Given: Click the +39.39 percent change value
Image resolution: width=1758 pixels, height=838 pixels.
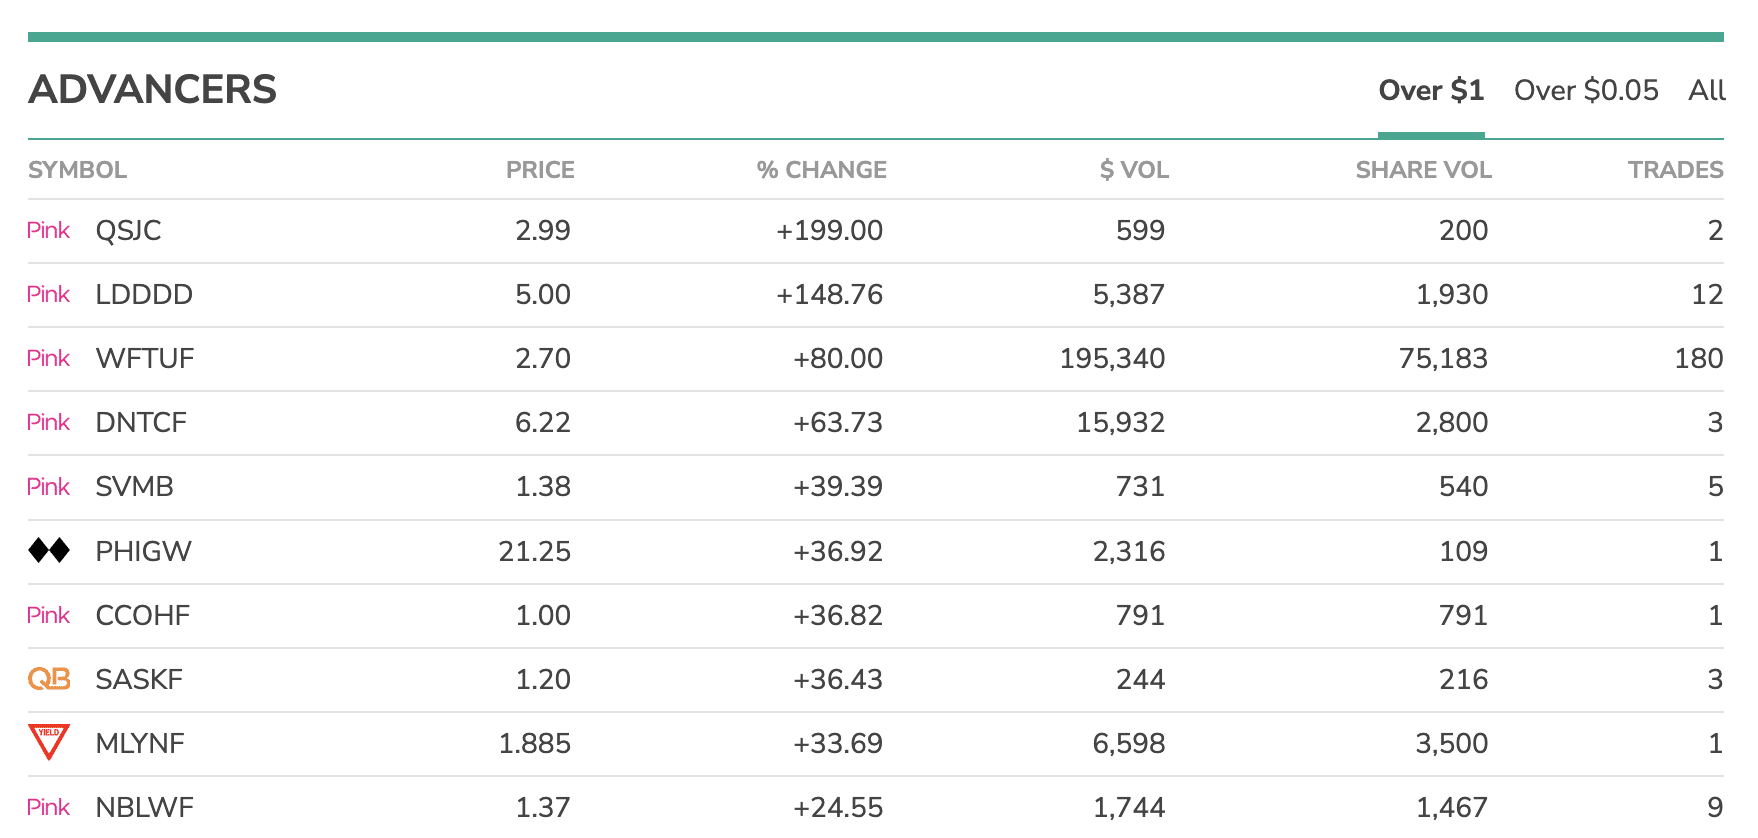Looking at the screenshot, I should coord(838,487).
